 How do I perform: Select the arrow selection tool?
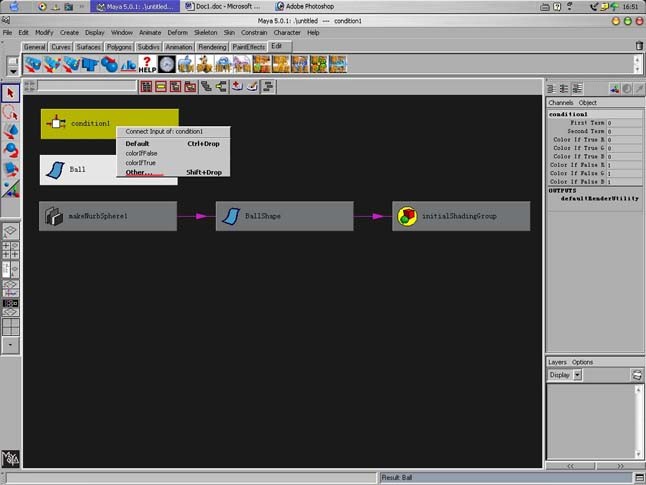[x=10, y=93]
